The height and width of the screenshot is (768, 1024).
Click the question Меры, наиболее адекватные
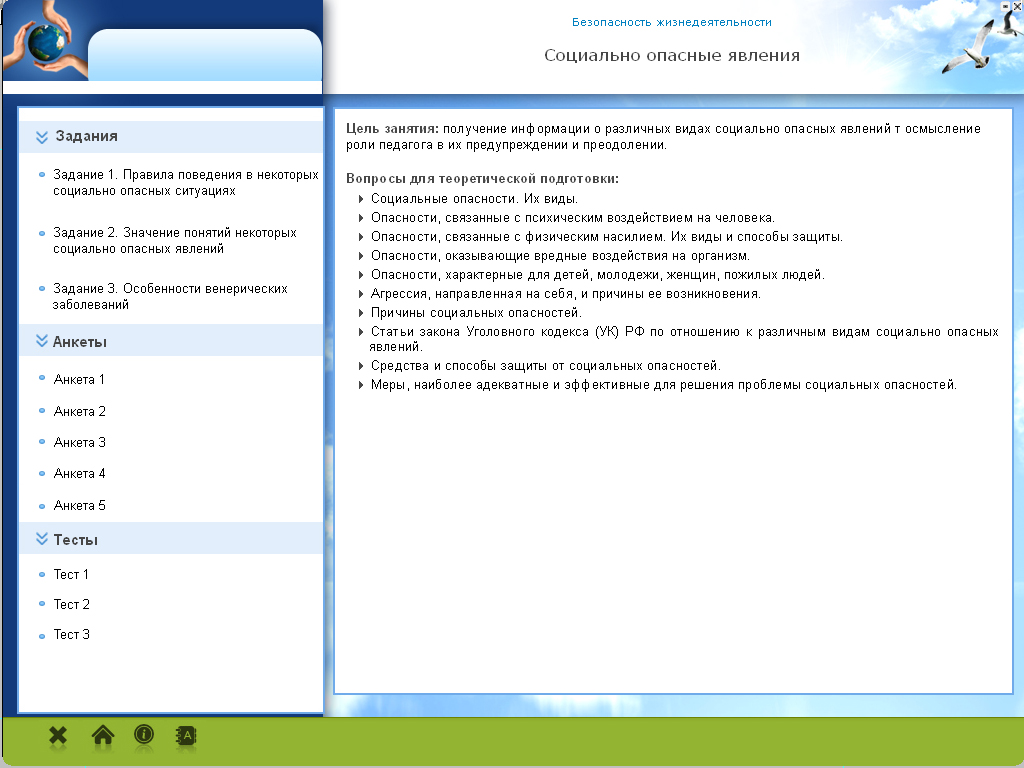[x=664, y=385]
